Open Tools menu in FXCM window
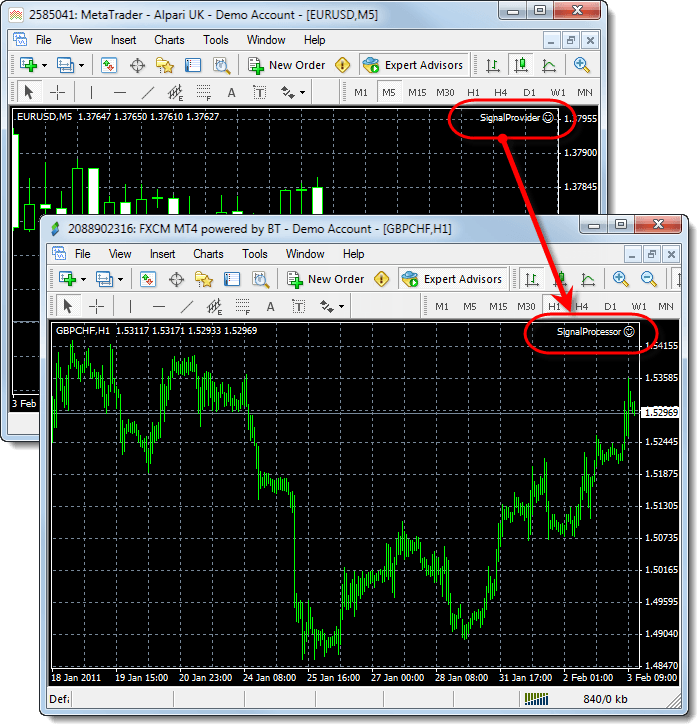Image resolution: width=698 pixels, height=725 pixels. tap(255, 254)
